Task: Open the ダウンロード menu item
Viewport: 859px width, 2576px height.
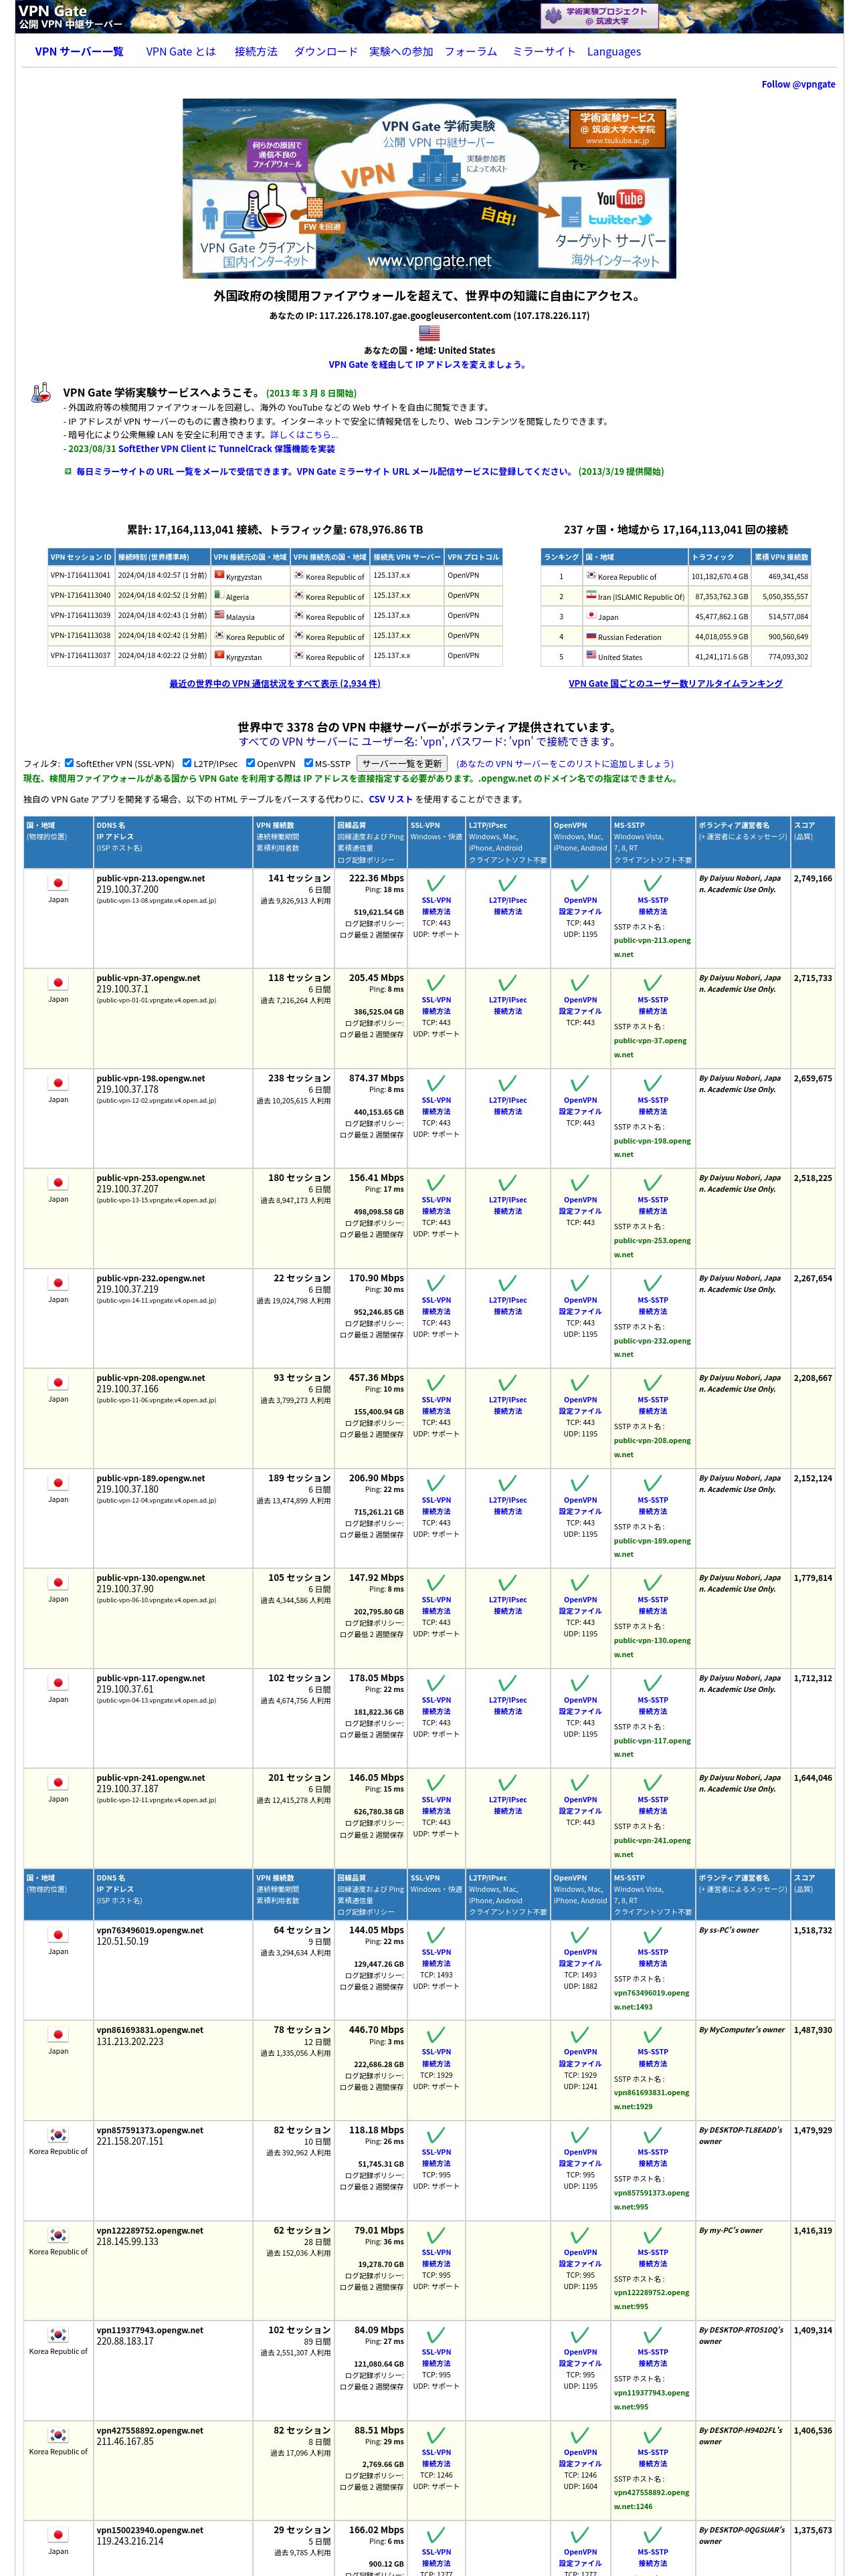Action: pyautogui.click(x=325, y=51)
